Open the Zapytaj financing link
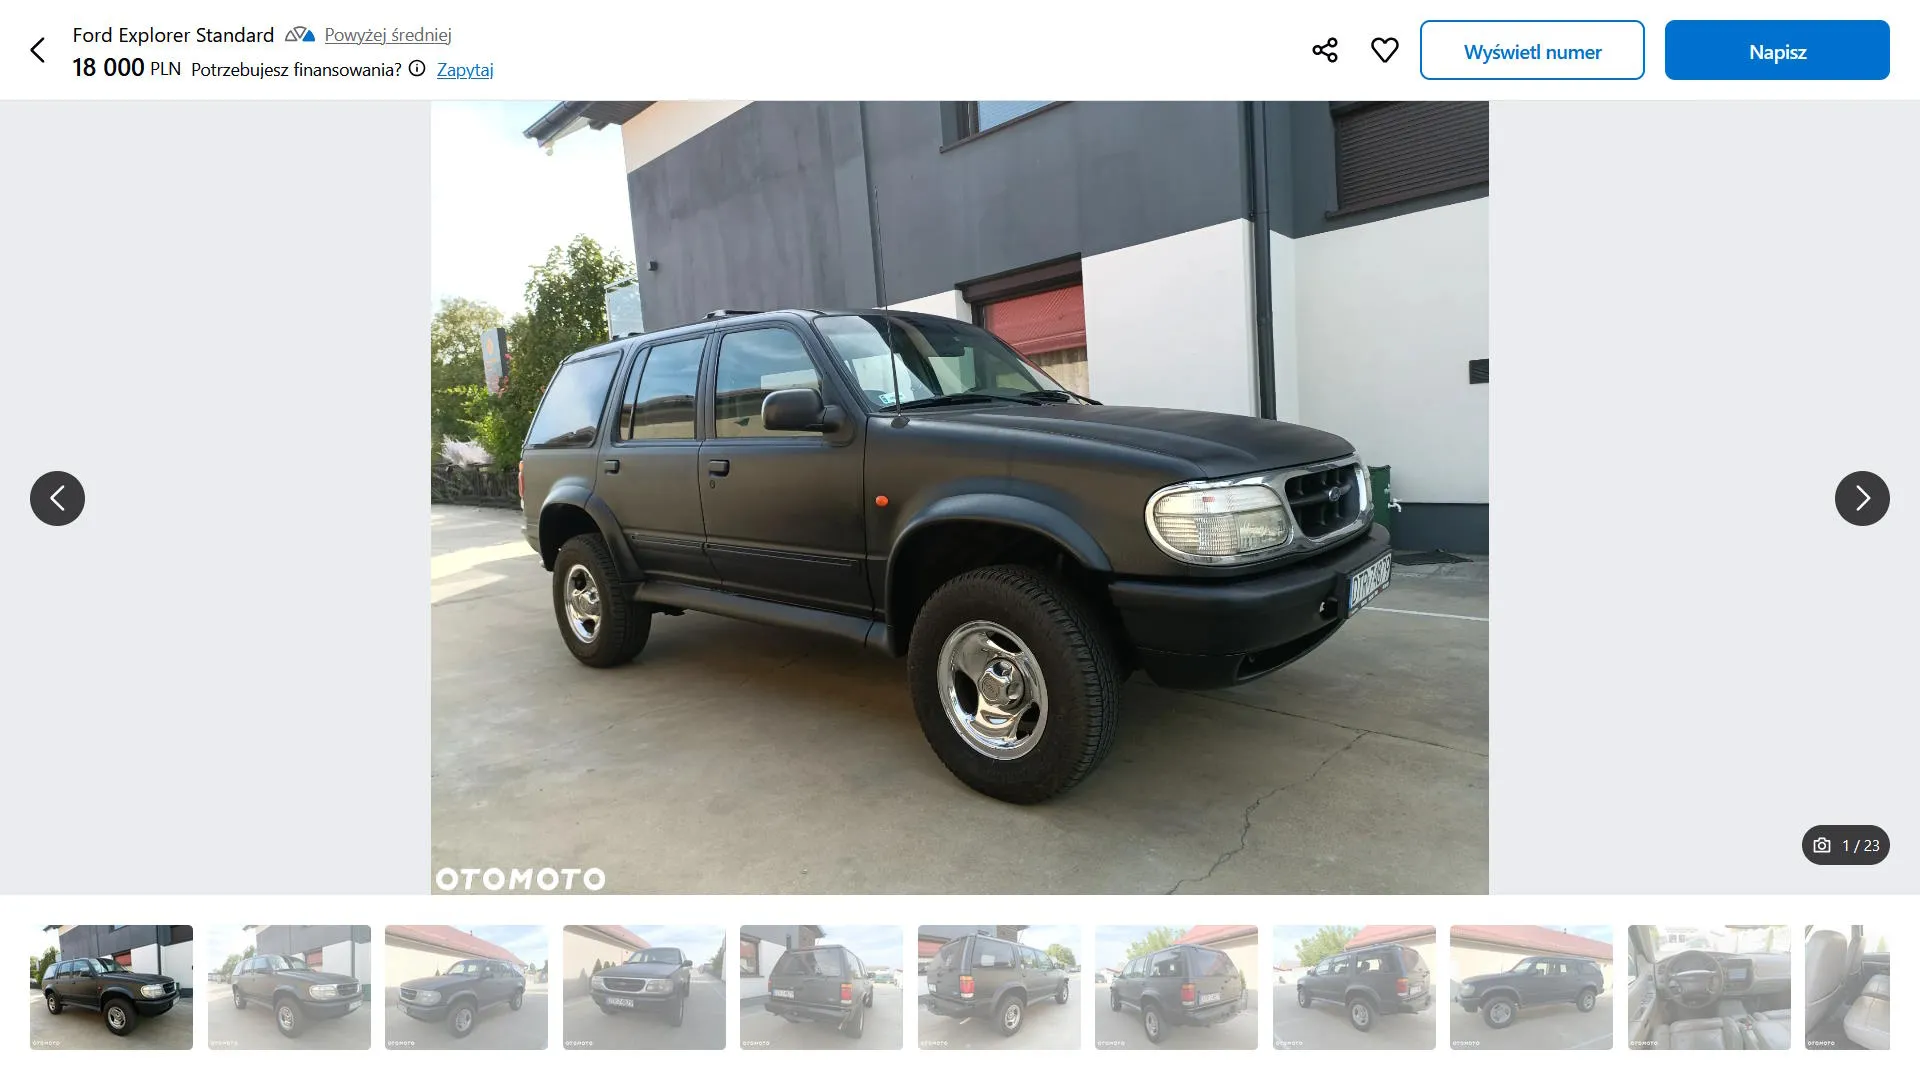Screen dimensions: 1920x1080 465,69
